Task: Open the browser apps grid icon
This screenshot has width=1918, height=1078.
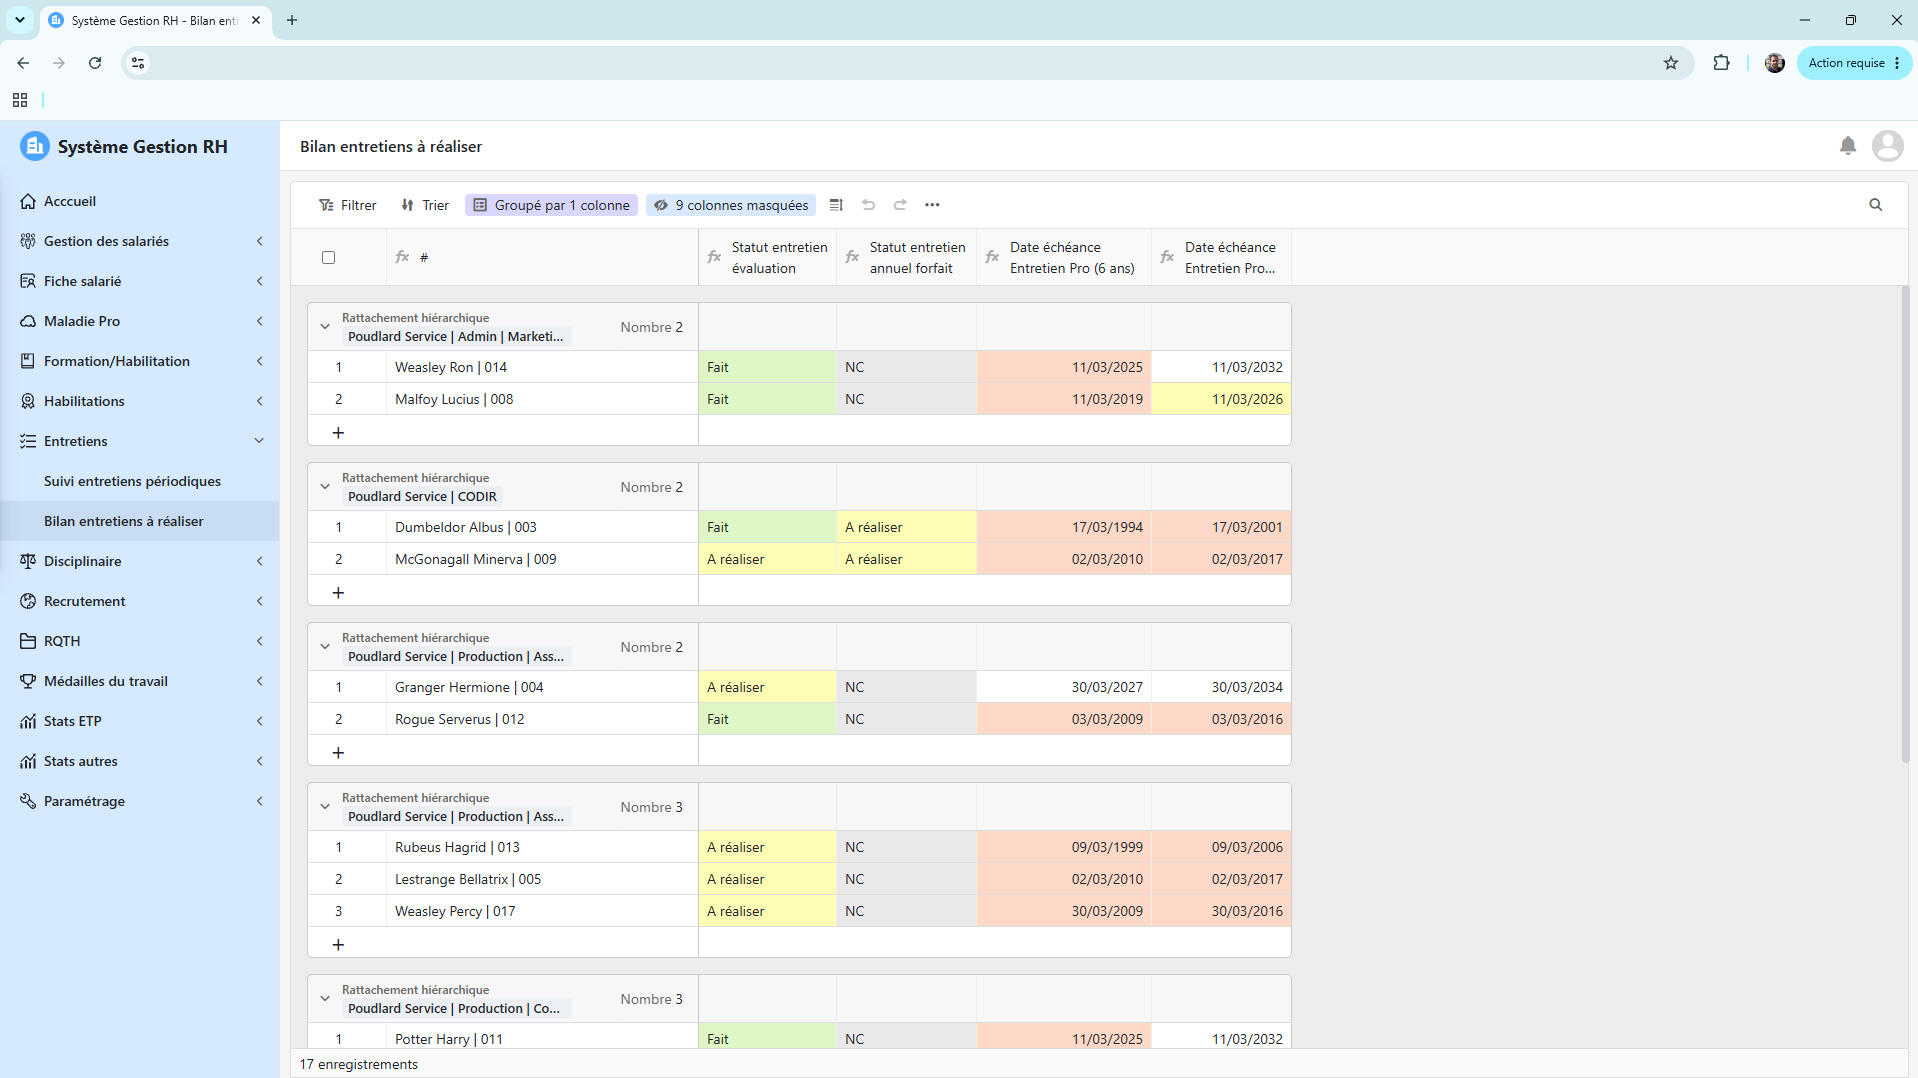Action: [x=20, y=100]
